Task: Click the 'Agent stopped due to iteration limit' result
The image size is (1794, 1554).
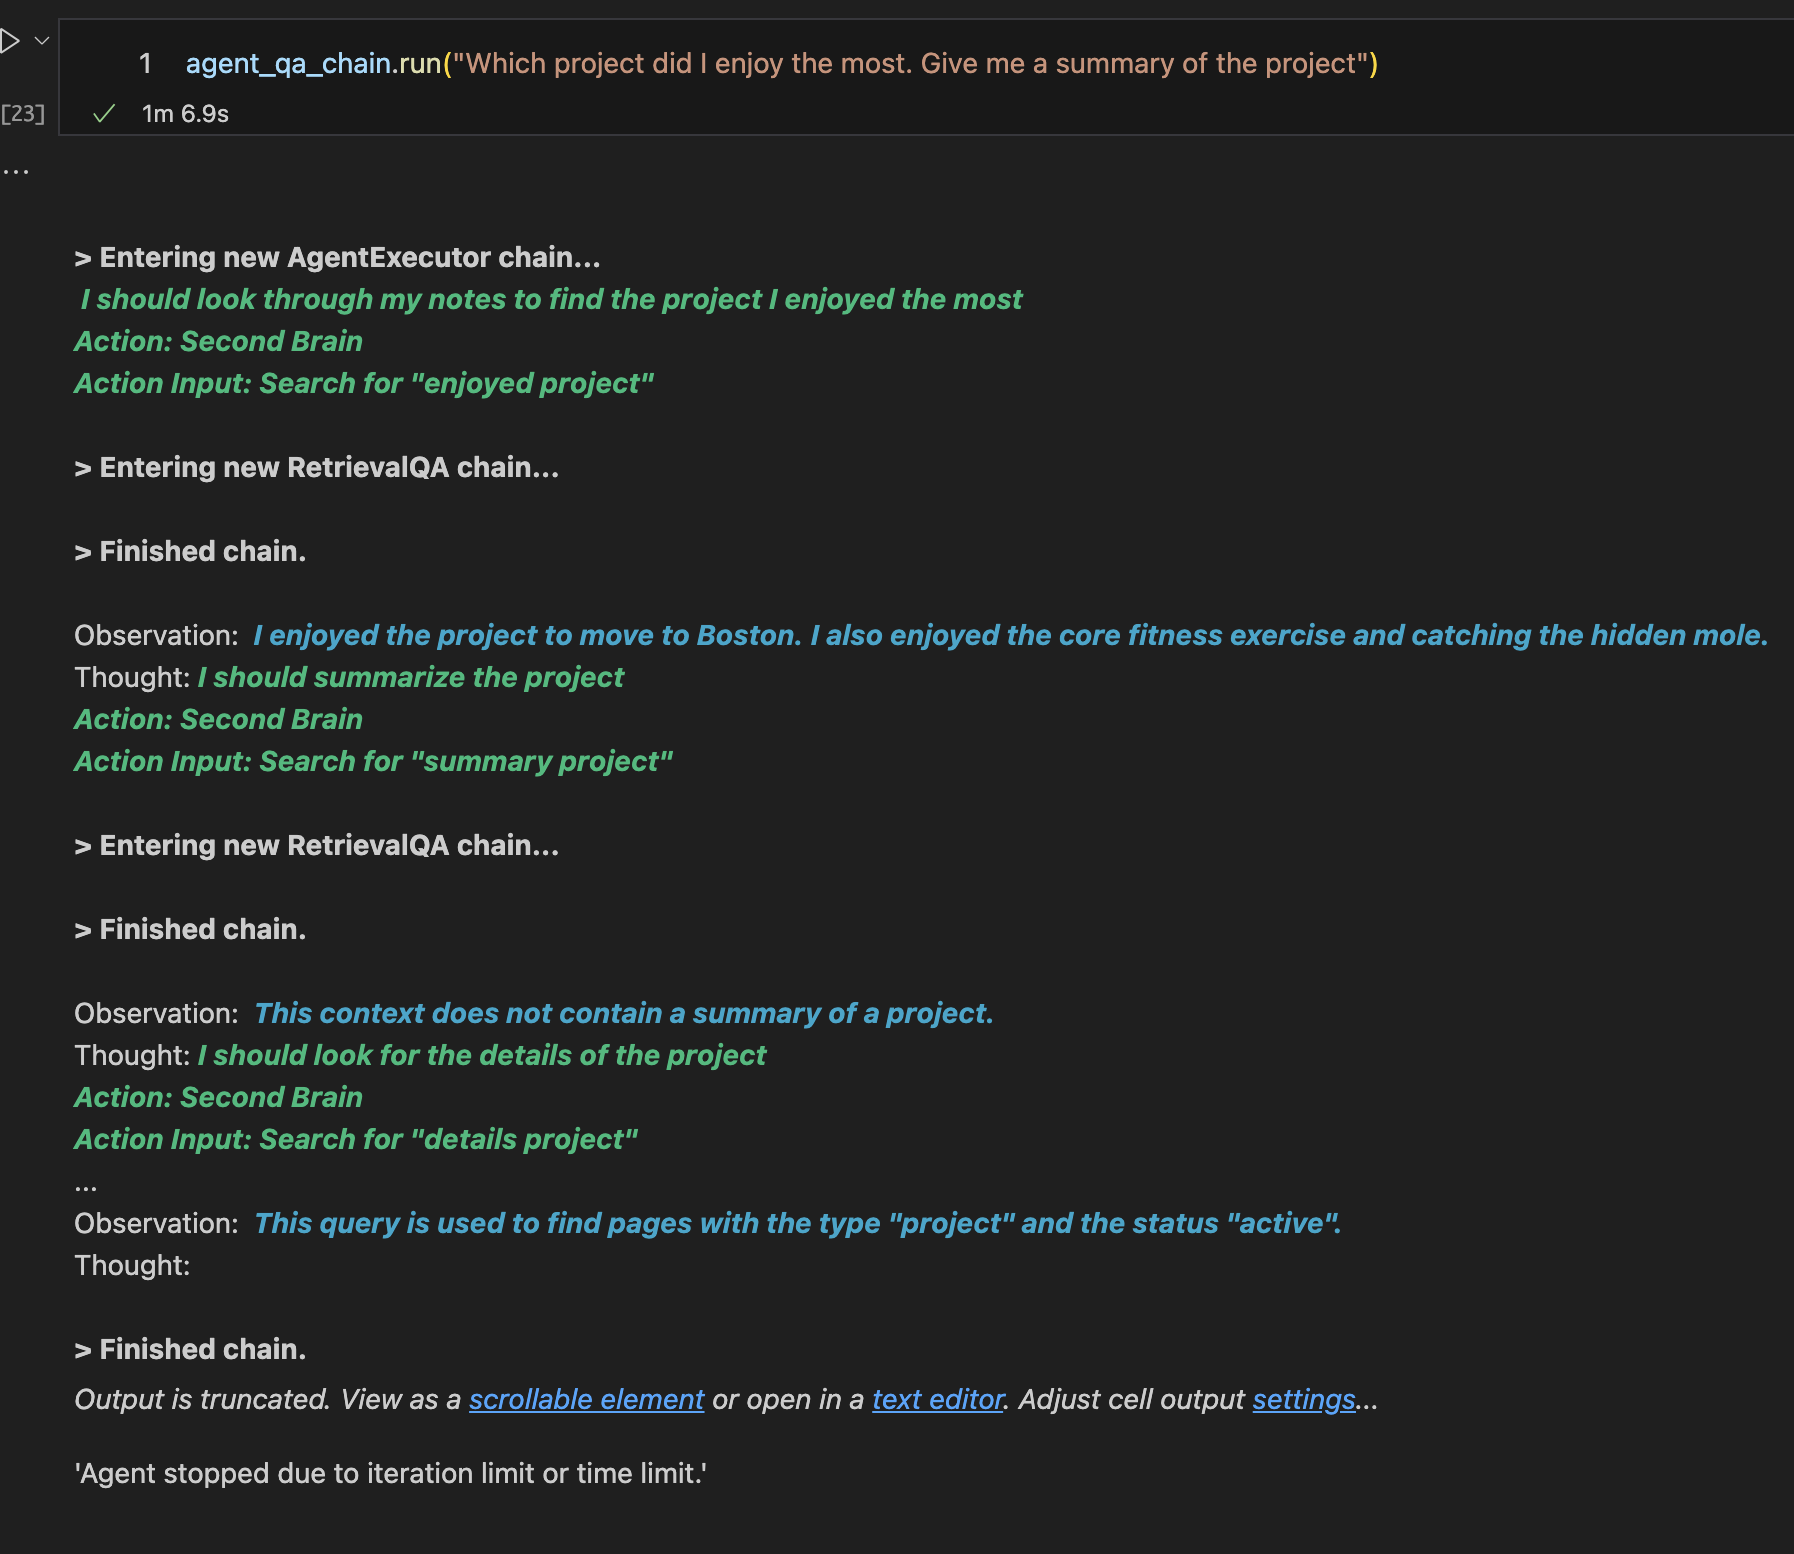Action: [x=391, y=1473]
